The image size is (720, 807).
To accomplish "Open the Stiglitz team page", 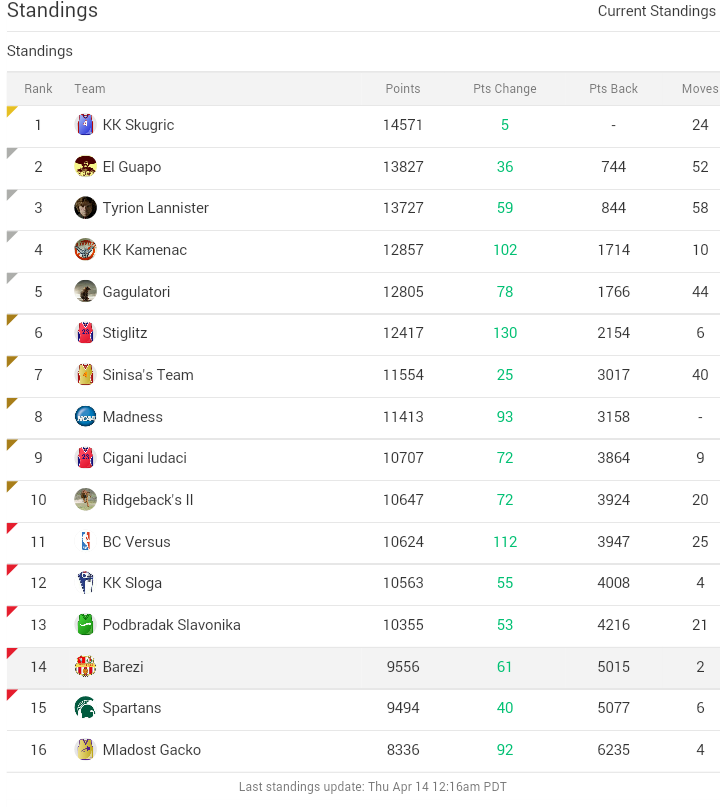I will pos(125,333).
